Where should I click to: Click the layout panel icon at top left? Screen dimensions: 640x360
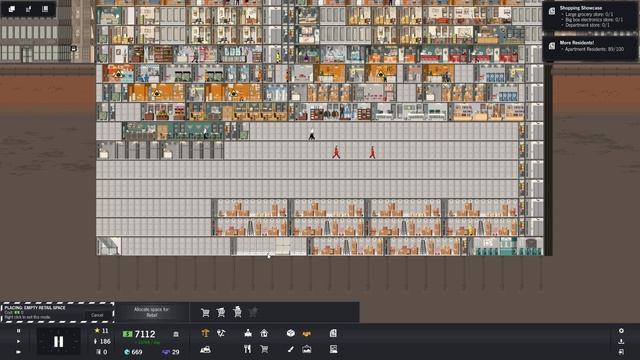pos(45,9)
